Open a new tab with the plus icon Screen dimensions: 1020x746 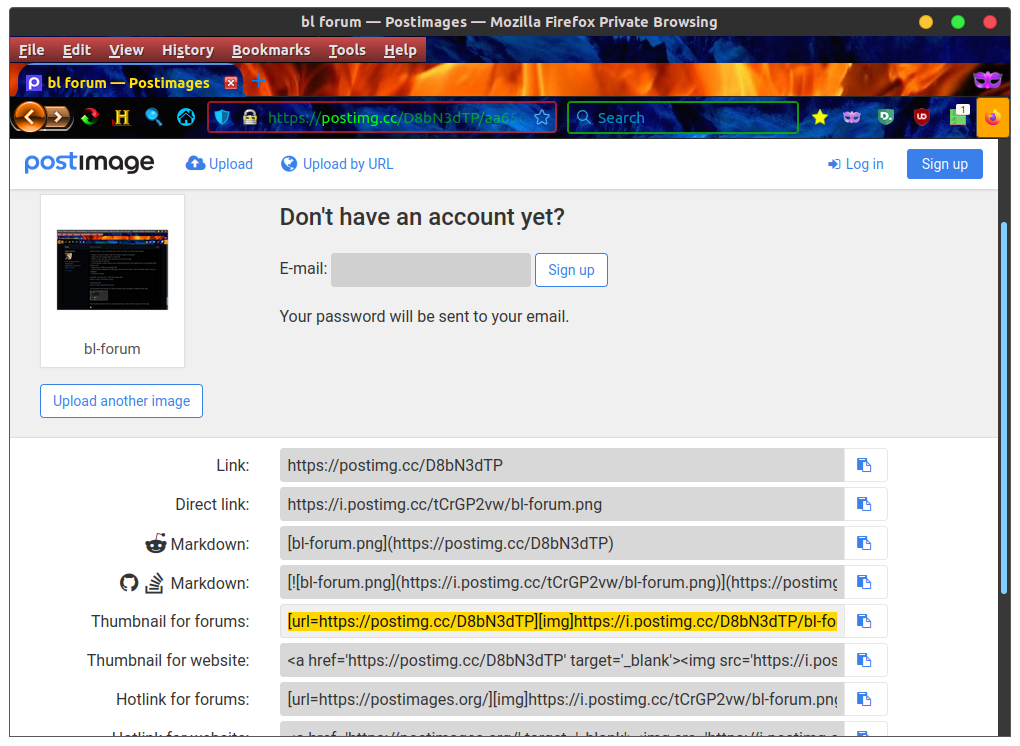(x=258, y=81)
